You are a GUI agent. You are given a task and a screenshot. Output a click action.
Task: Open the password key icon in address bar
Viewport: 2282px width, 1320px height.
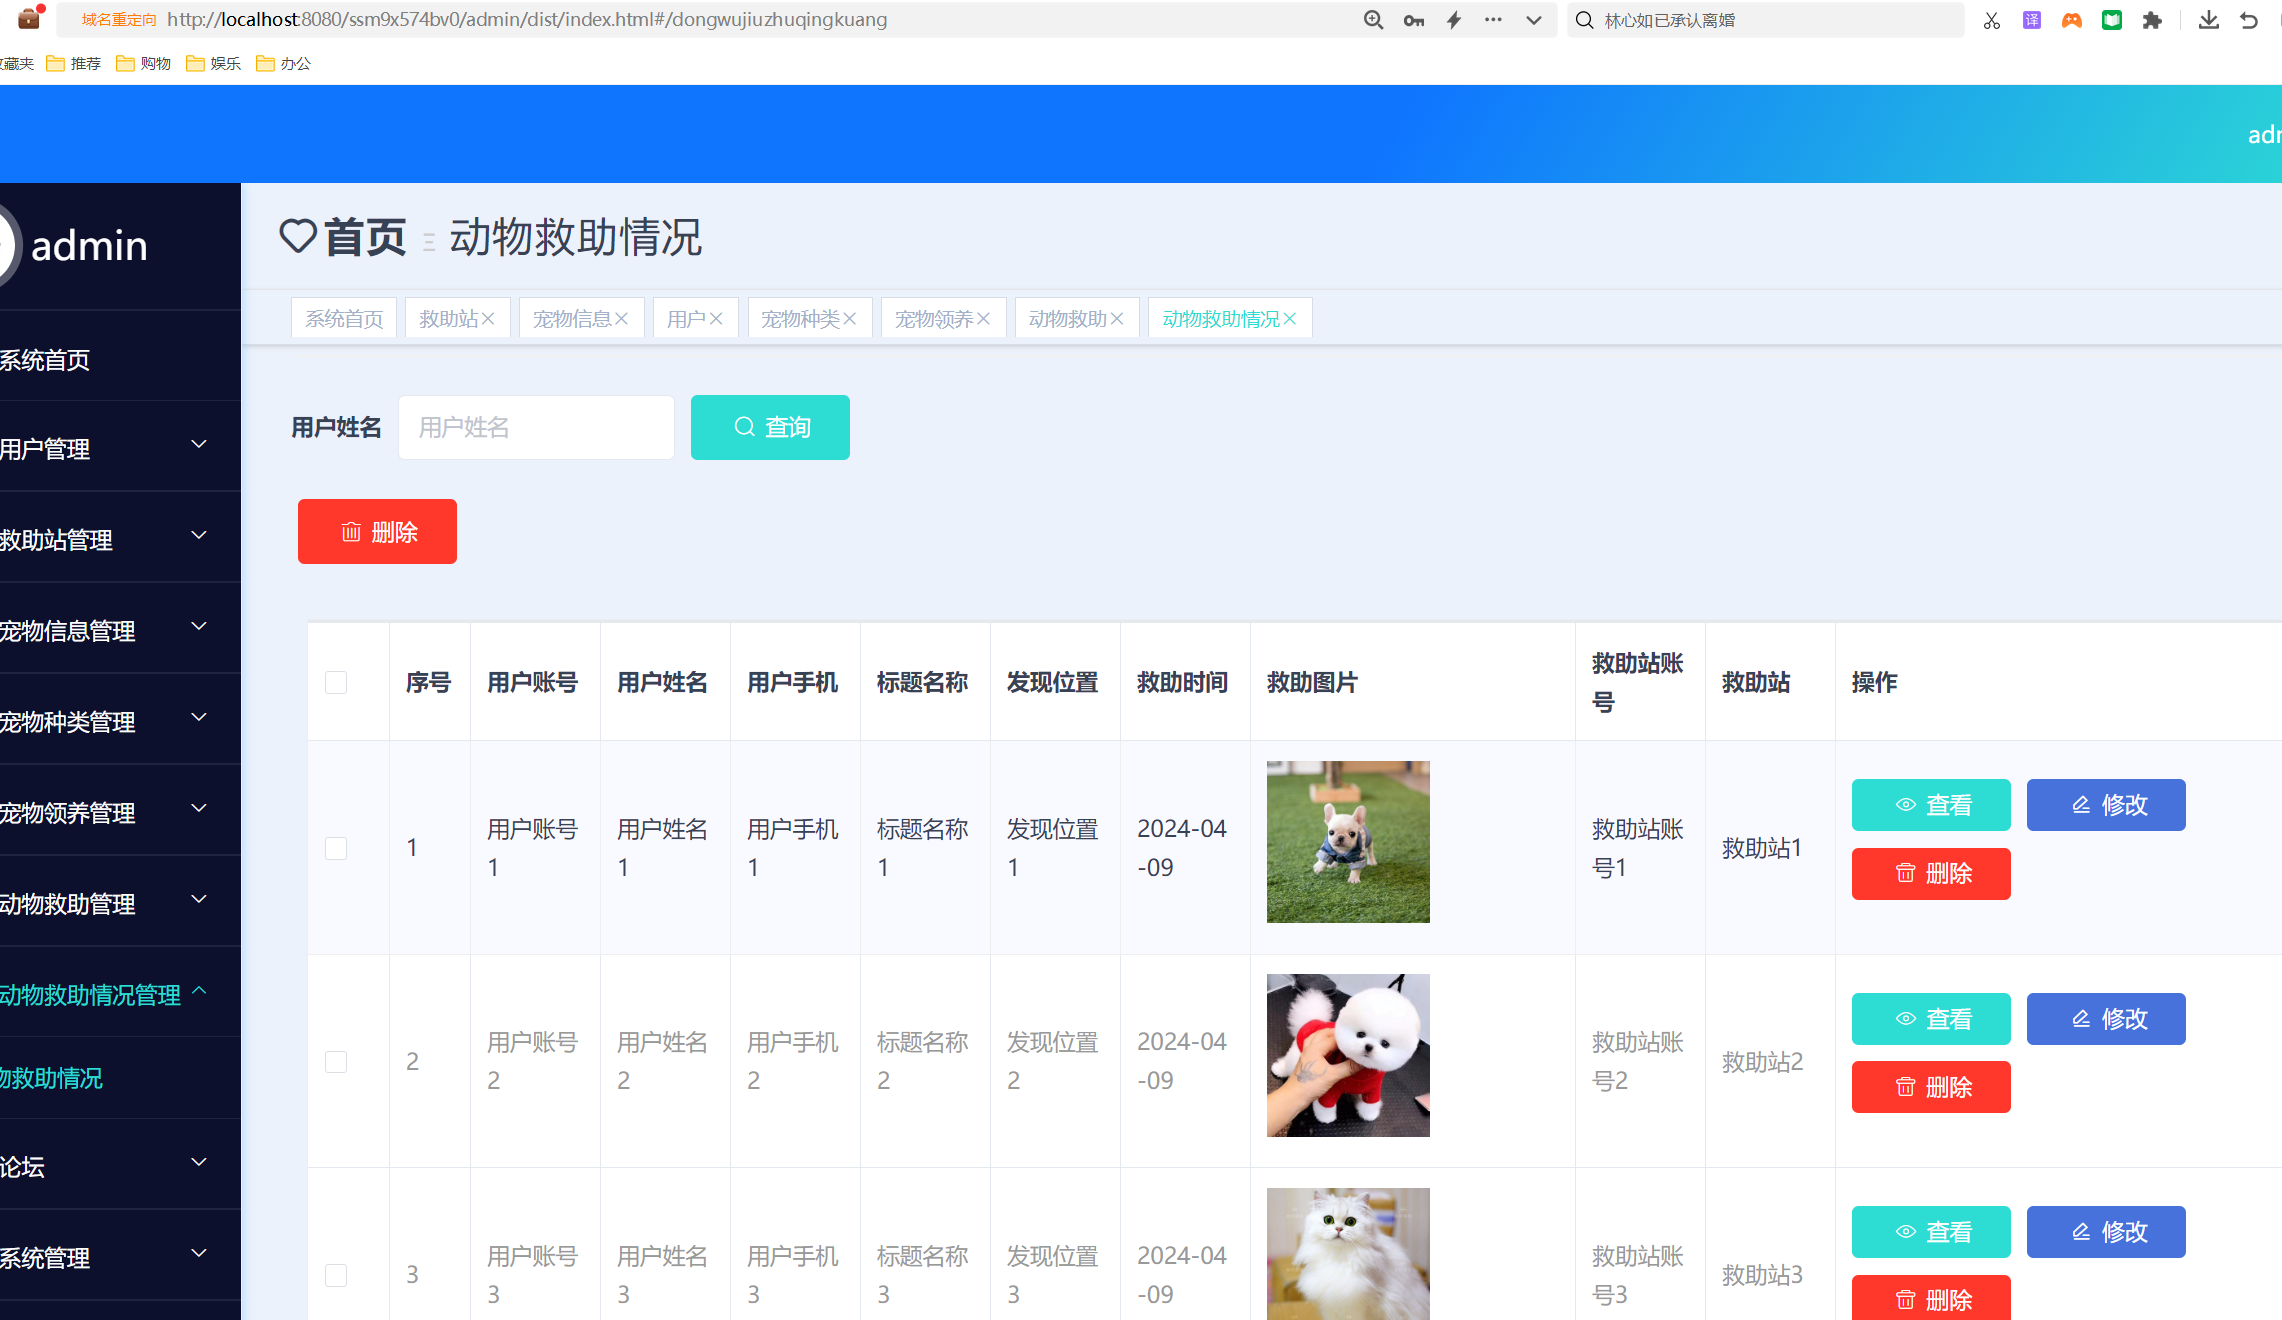click(1413, 19)
